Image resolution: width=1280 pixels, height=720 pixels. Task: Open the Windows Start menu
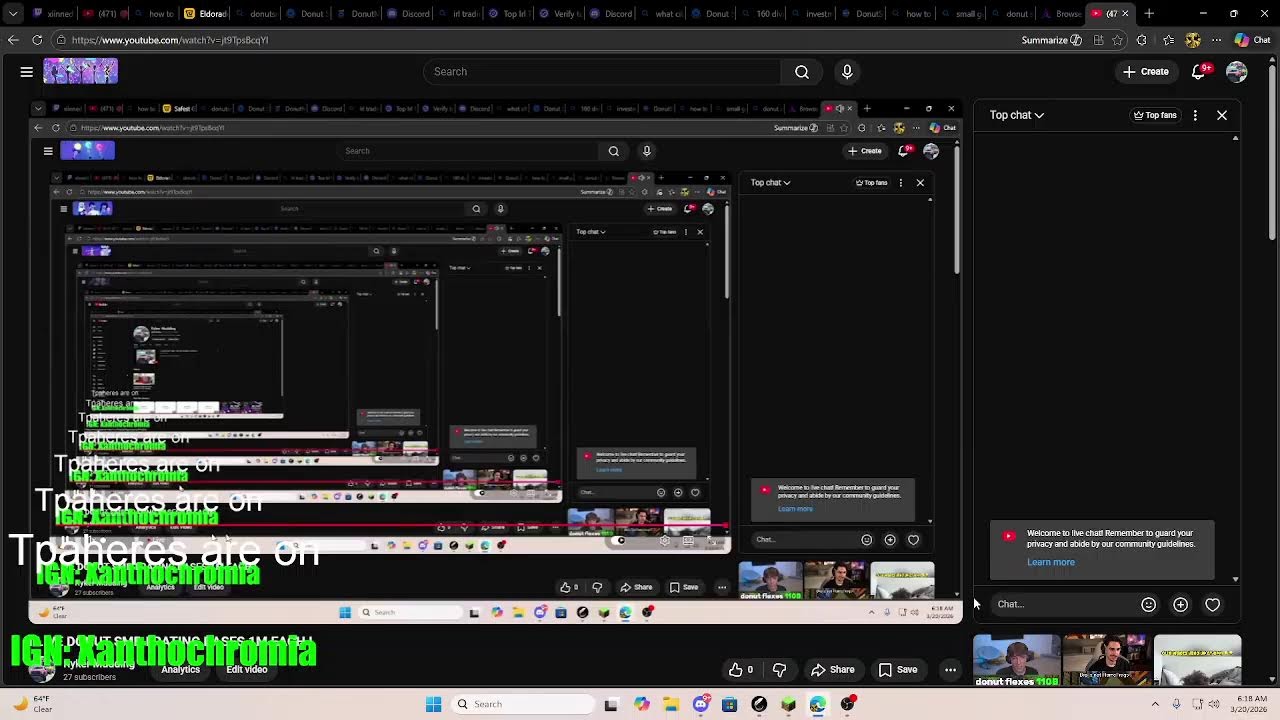click(x=433, y=704)
